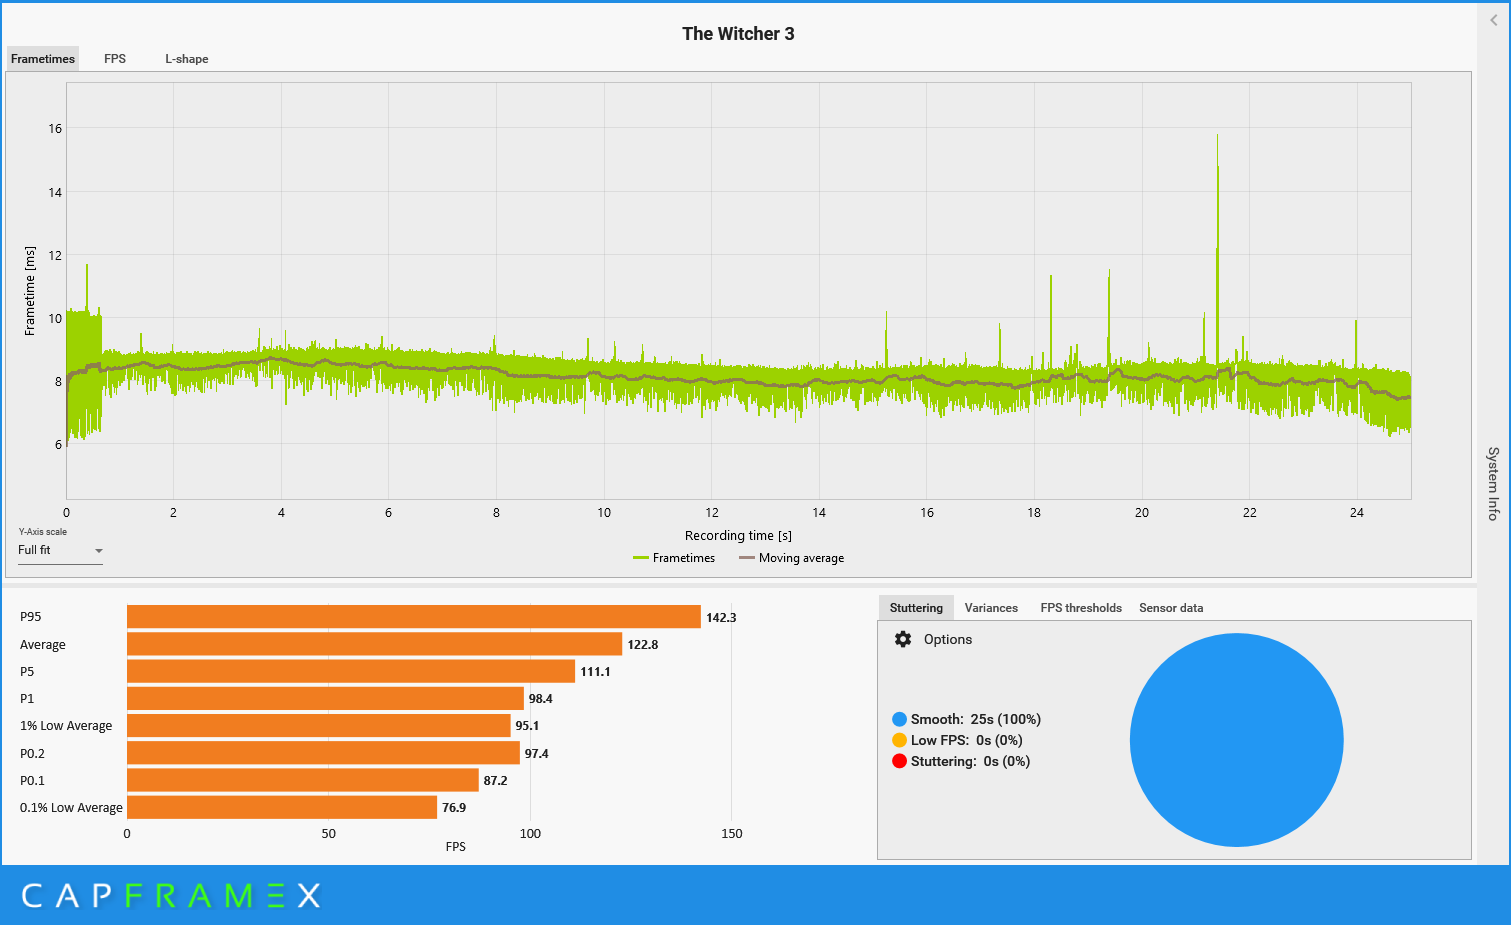Switch to the FPS tab
The height and width of the screenshot is (925, 1511).
[x=115, y=59]
